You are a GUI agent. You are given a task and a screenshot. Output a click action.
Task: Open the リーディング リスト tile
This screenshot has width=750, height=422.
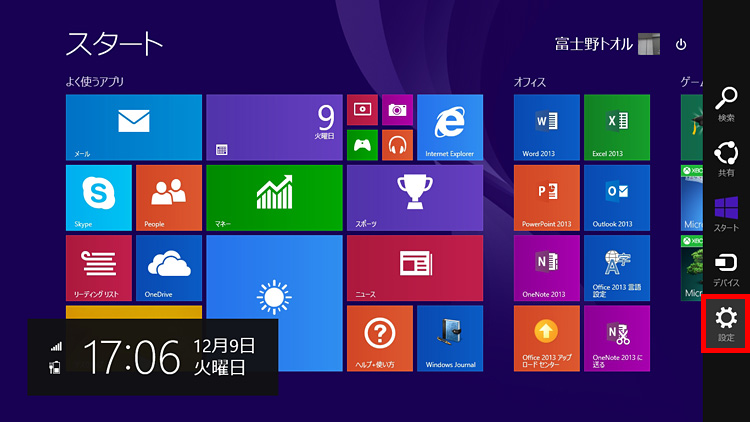[x=99, y=268]
